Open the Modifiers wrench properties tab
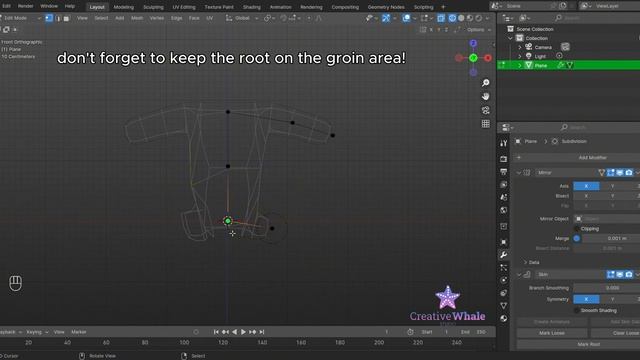Image resolution: width=640 pixels, height=360 pixels. pyautogui.click(x=504, y=255)
